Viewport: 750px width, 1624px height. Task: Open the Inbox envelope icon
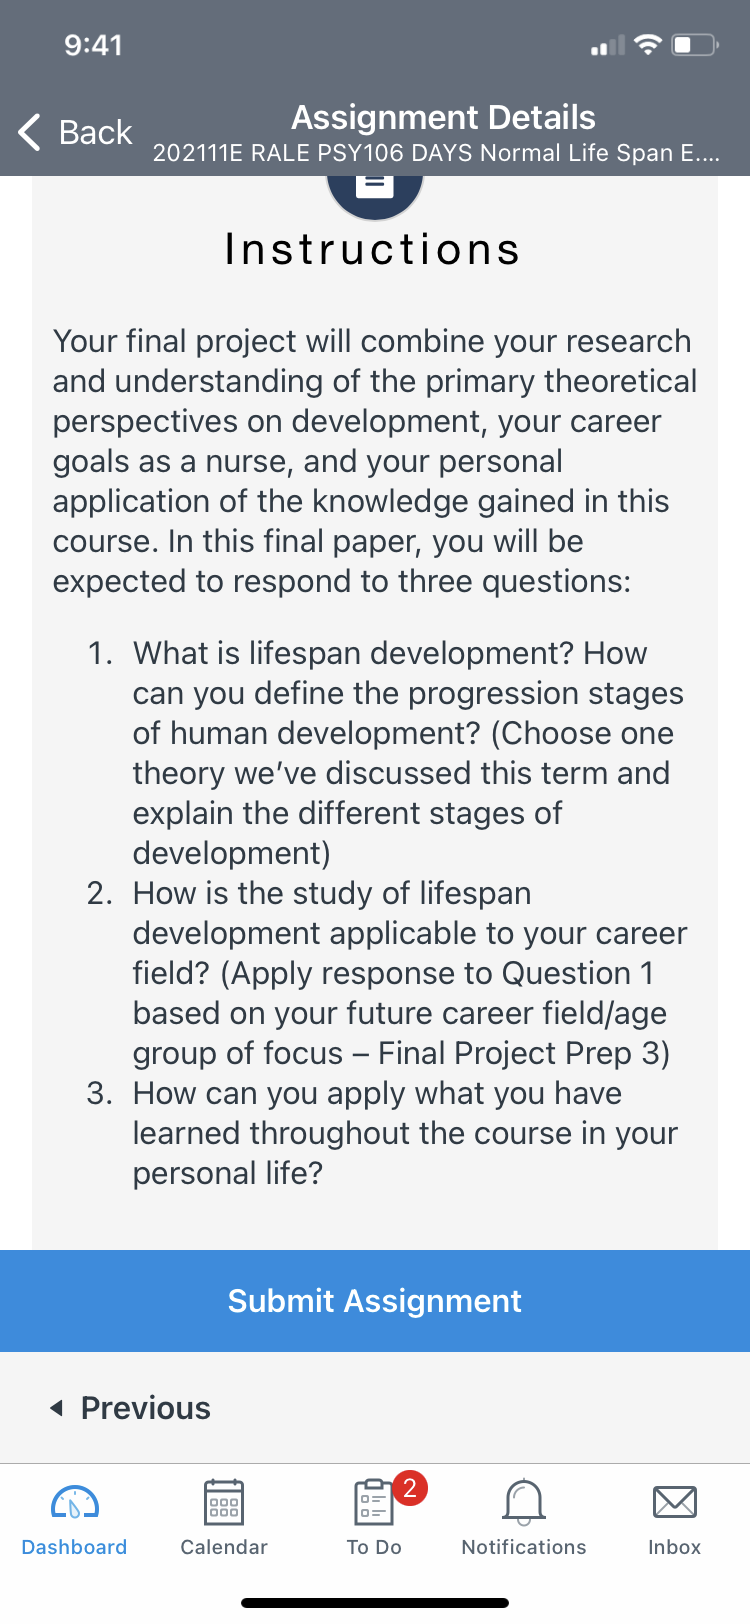coord(675,1502)
